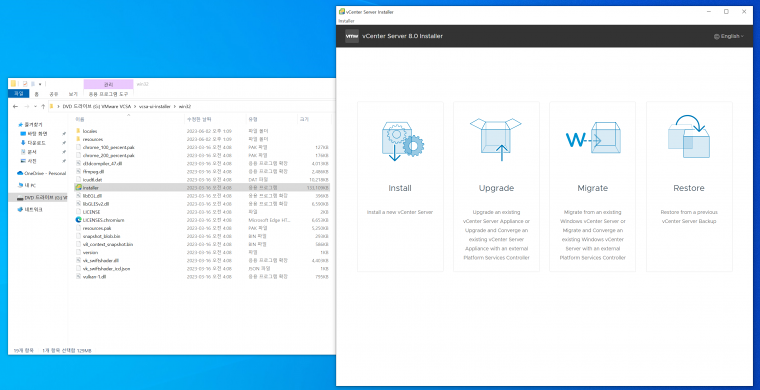Viewport: 760px width, 390px height.
Task: Select 내 PC in navigation pane
Action: pos(27,186)
